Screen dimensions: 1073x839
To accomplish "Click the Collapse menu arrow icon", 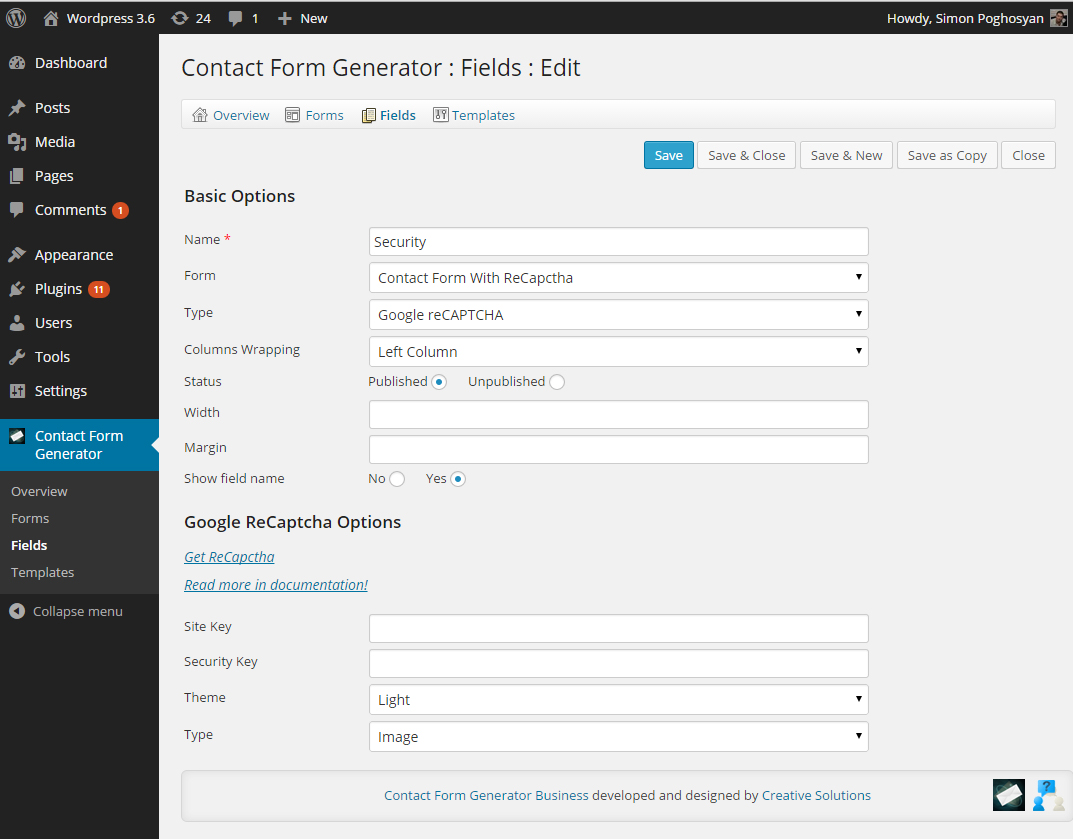I will pos(17,611).
